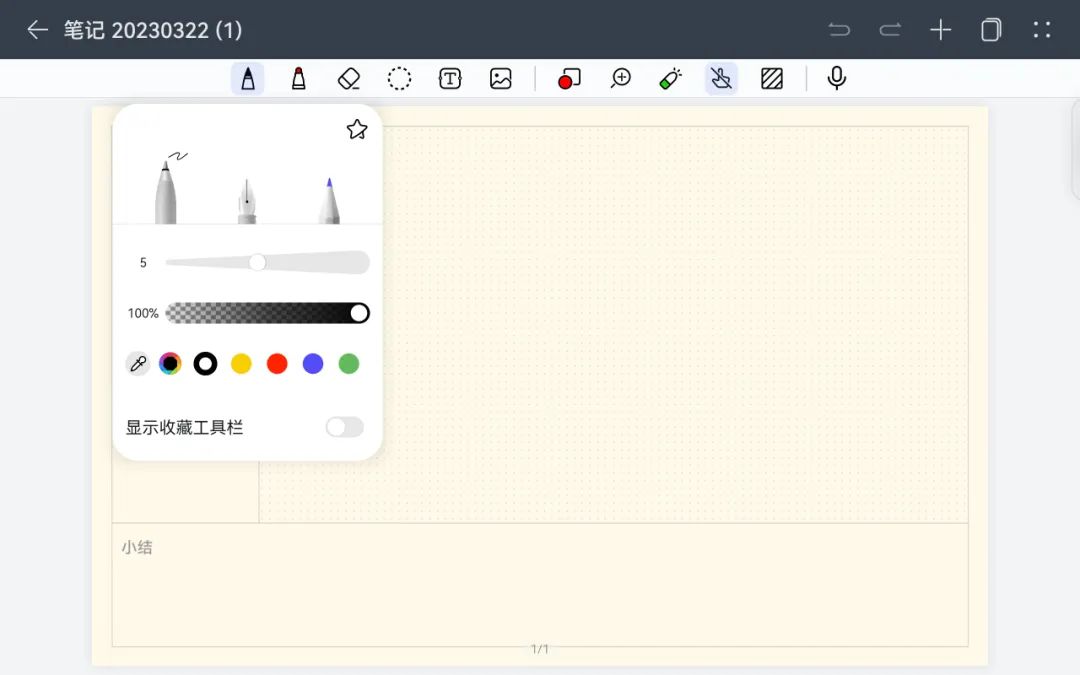
Task: Activate the lasso selection tool
Action: [399, 79]
